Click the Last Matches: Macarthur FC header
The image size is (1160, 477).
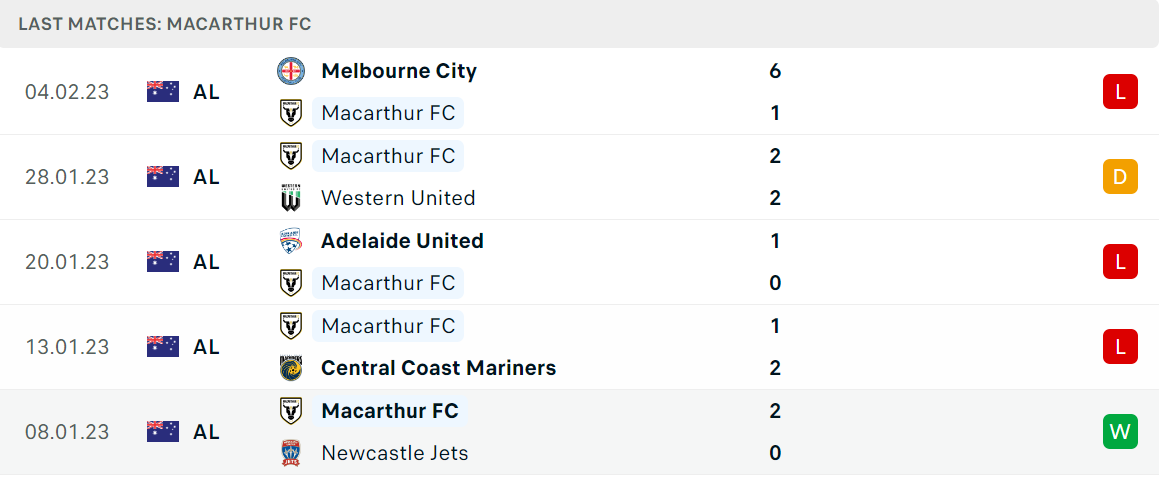click(x=165, y=24)
